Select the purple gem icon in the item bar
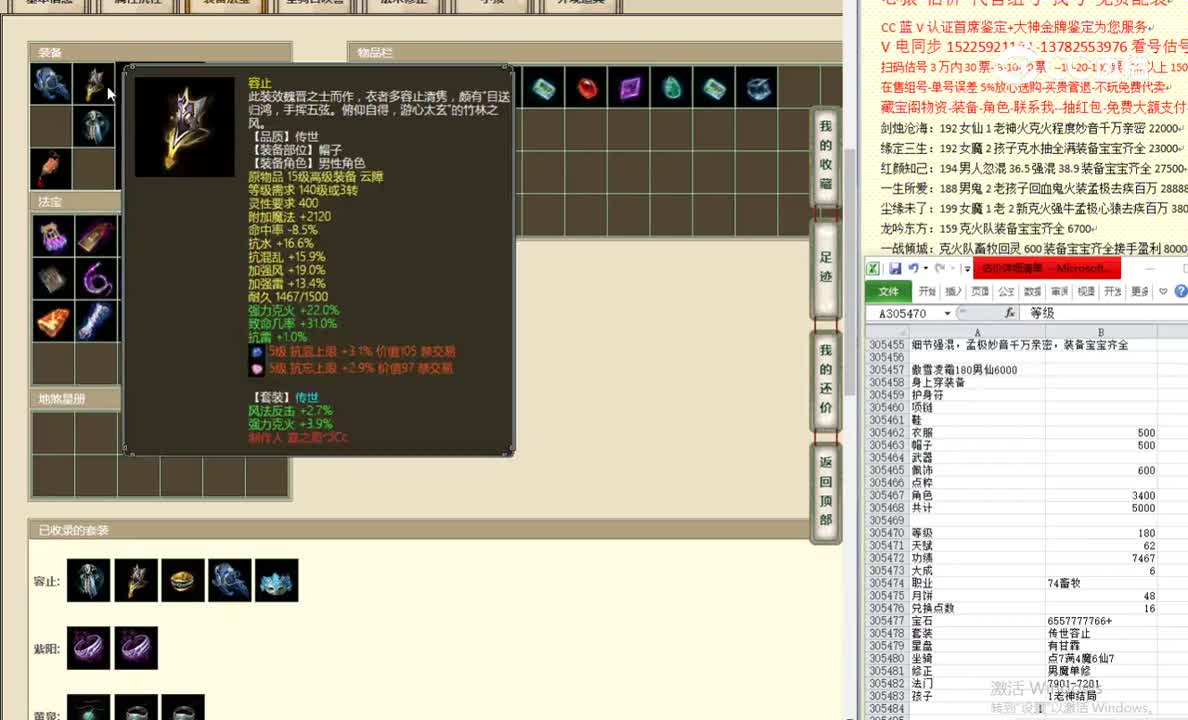Image resolution: width=1188 pixels, height=720 pixels. tap(630, 88)
